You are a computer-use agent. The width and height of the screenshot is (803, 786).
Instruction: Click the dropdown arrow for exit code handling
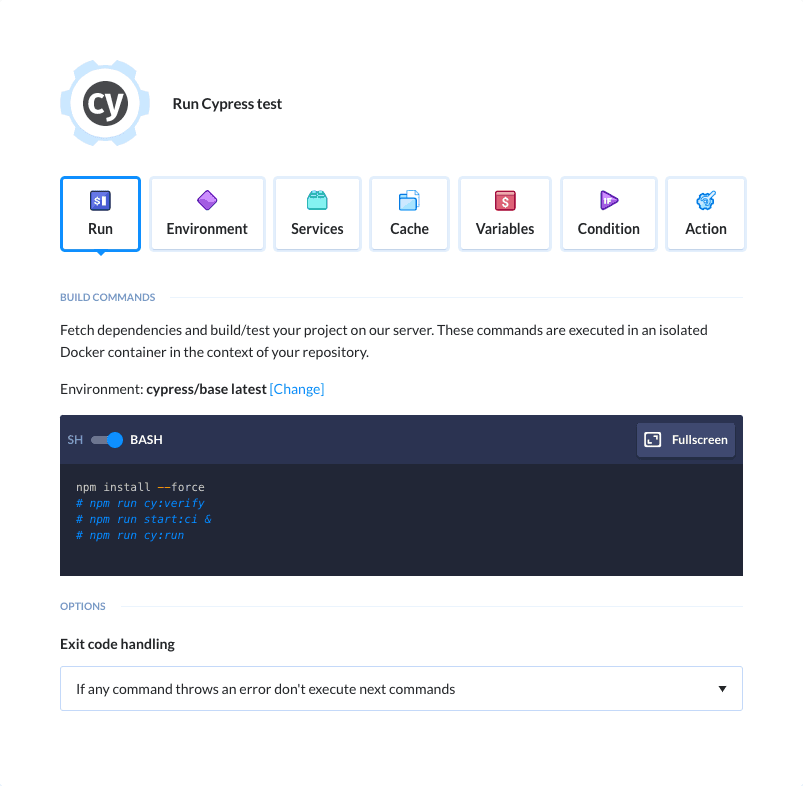(x=722, y=689)
